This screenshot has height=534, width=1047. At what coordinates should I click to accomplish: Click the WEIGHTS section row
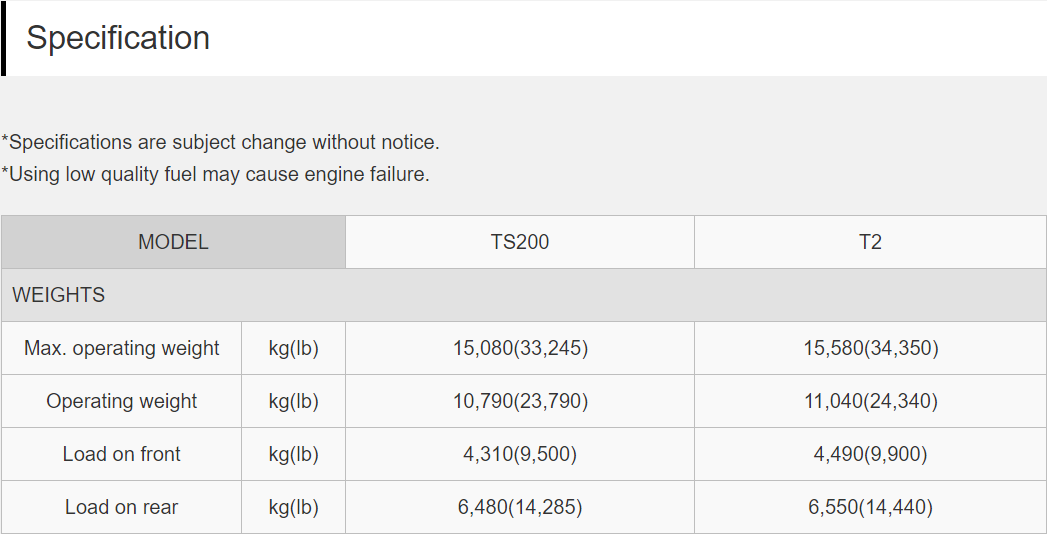[524, 295]
